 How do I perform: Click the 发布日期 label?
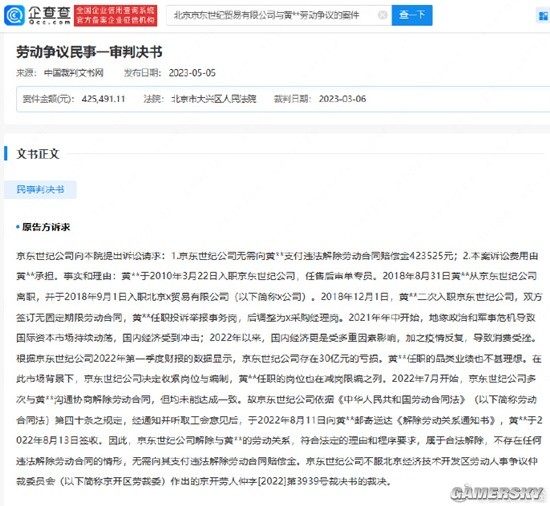click(x=142, y=73)
